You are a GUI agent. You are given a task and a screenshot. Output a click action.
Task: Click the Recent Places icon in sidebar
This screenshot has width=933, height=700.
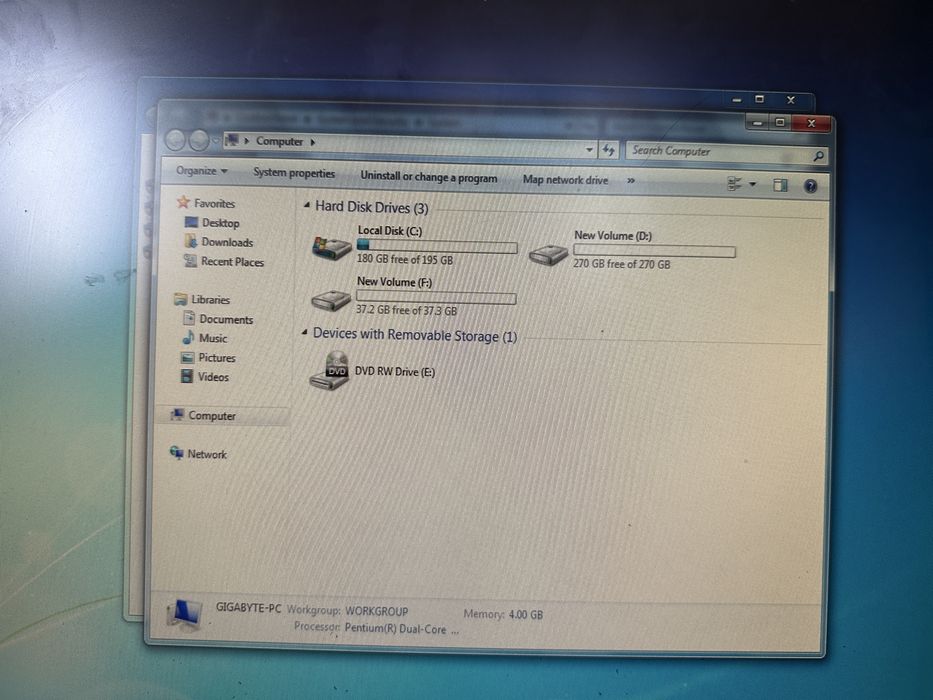click(190, 261)
